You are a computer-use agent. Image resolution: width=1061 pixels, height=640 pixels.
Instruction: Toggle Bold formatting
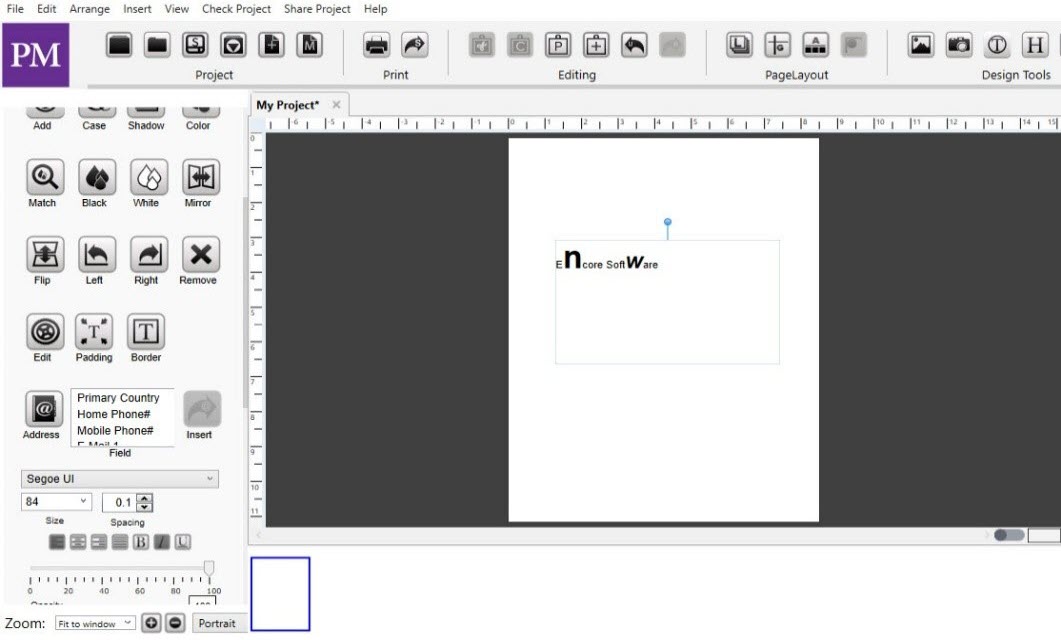(141, 542)
